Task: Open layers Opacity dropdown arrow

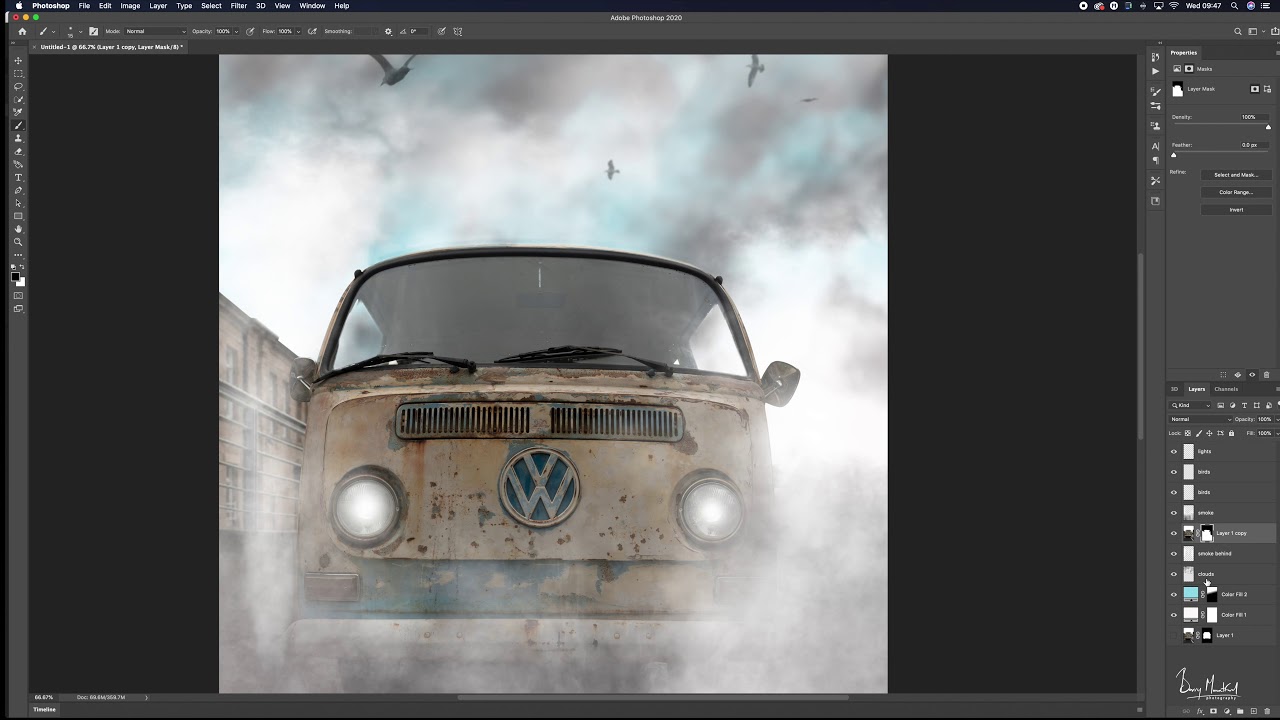Action: pos(1275,419)
